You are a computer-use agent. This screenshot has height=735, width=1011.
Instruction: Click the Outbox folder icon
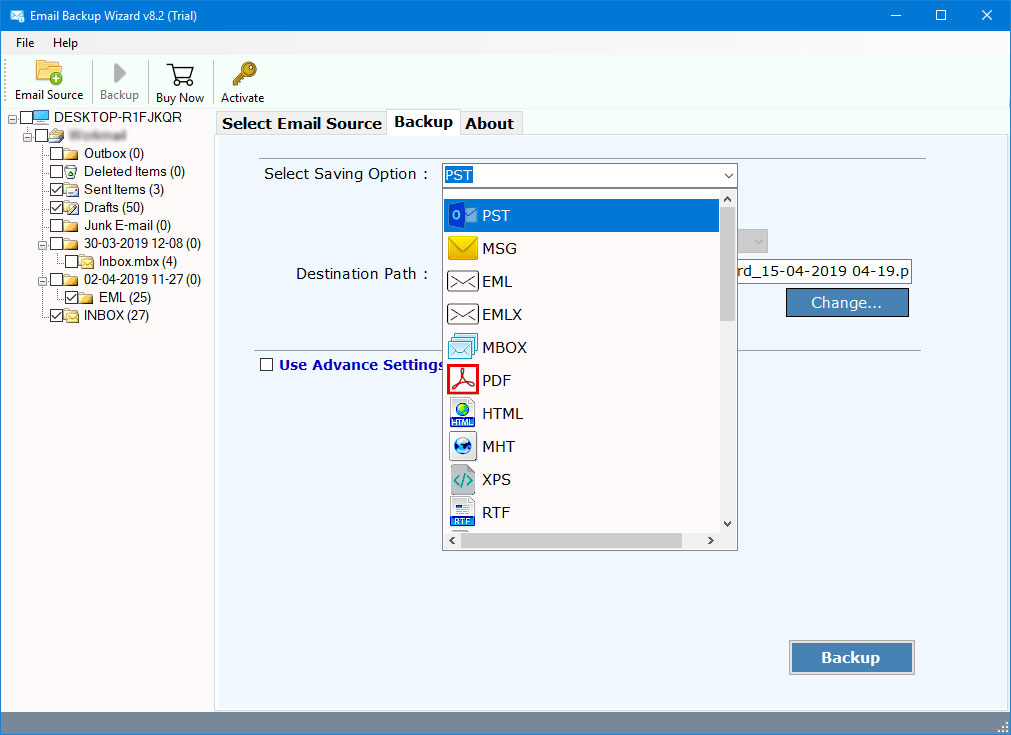pos(71,153)
